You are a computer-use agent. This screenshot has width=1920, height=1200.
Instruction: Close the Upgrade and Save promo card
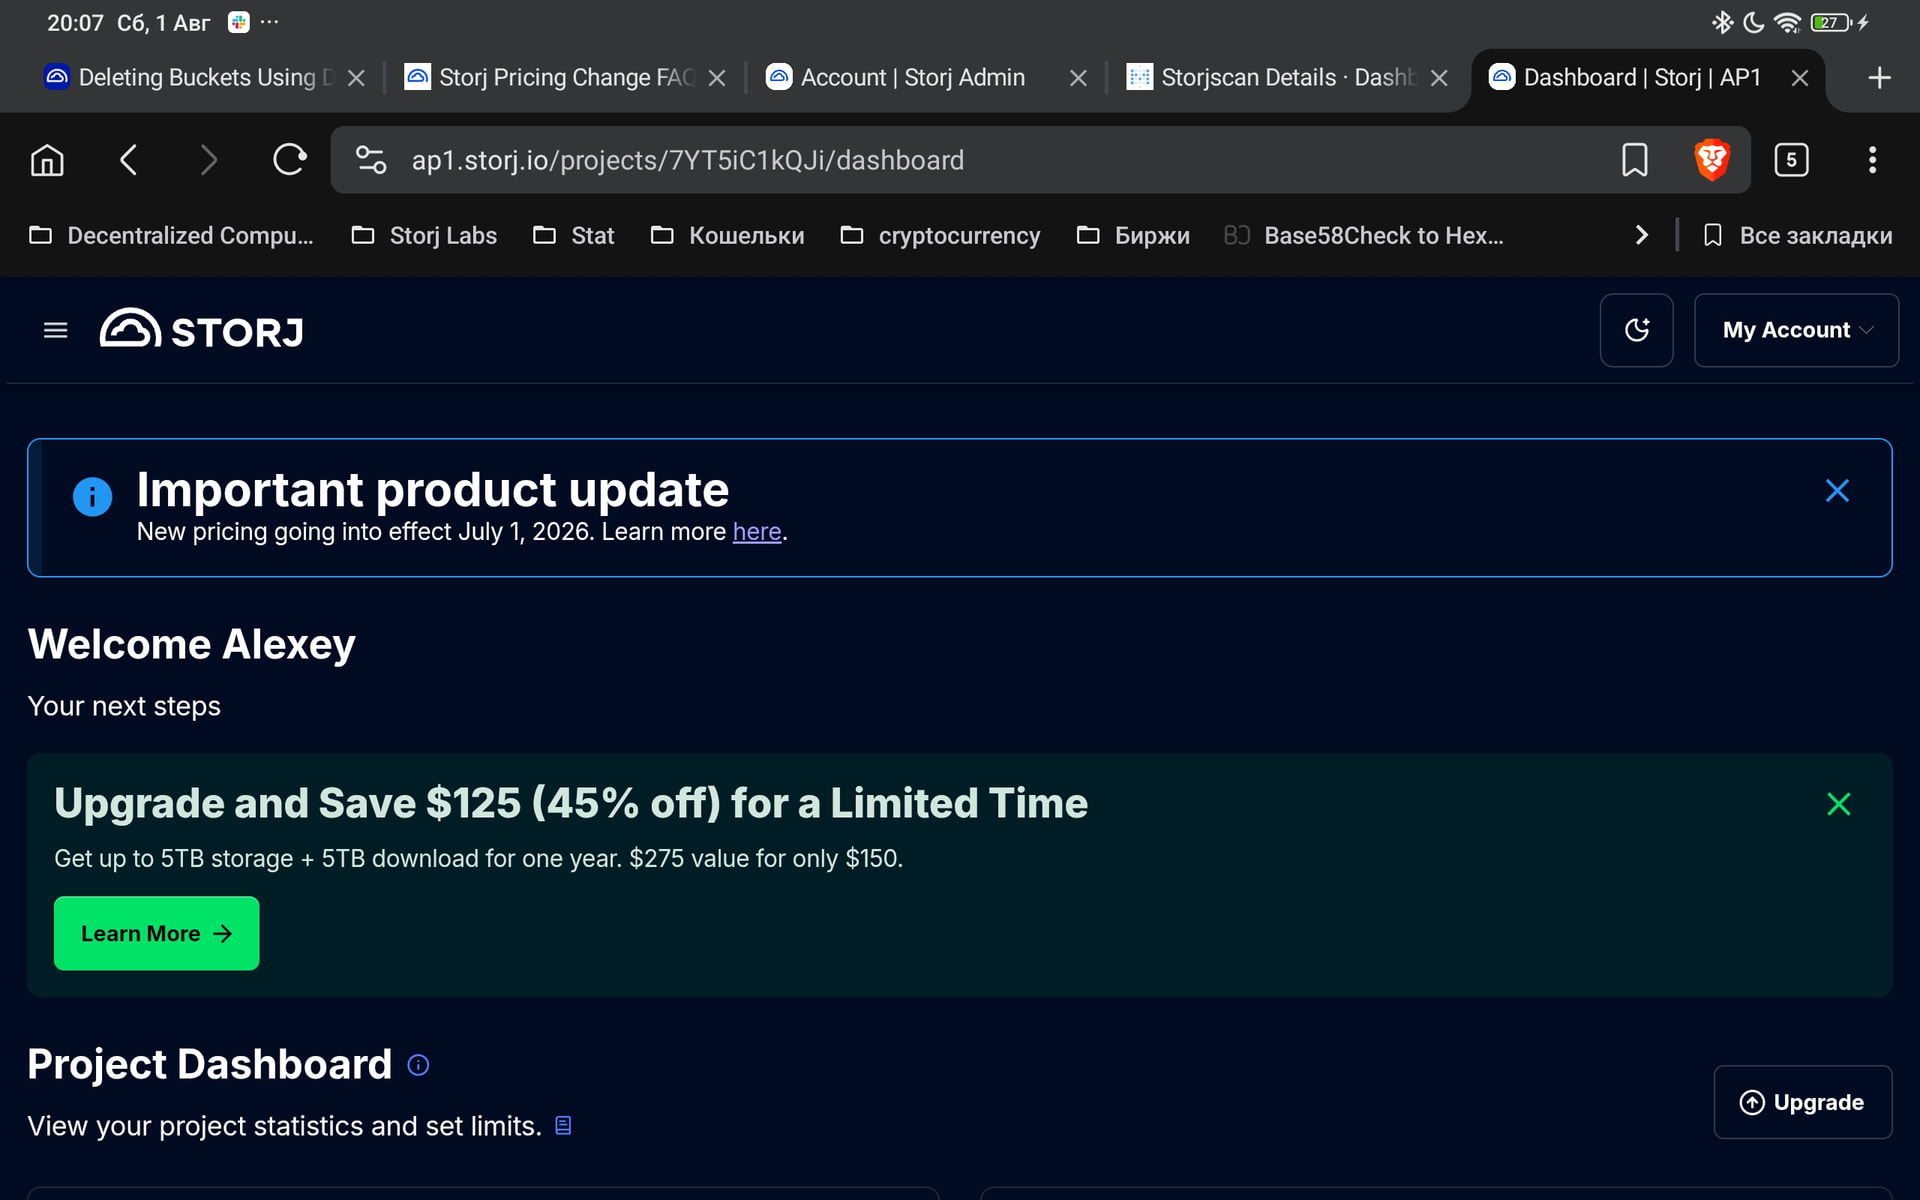click(1838, 804)
